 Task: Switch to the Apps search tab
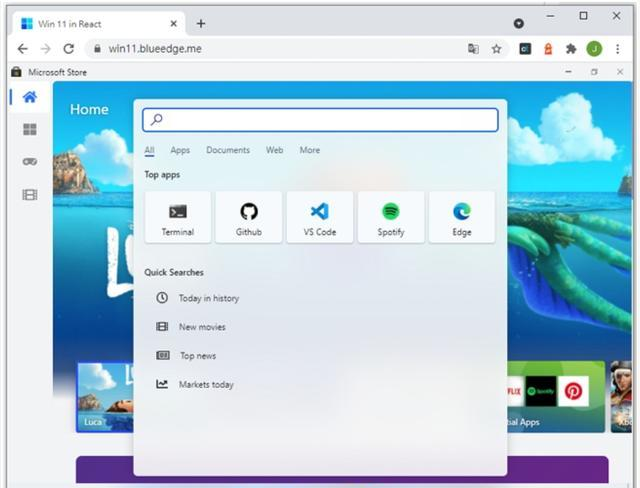(180, 150)
